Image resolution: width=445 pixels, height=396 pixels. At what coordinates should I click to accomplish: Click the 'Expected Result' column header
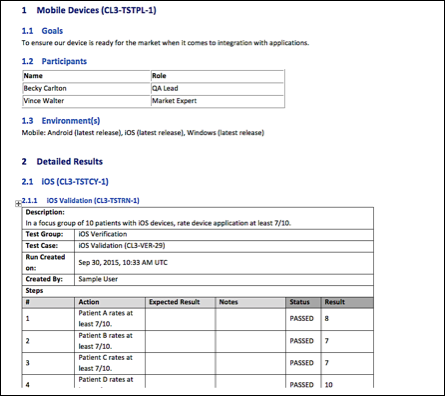tap(180, 302)
